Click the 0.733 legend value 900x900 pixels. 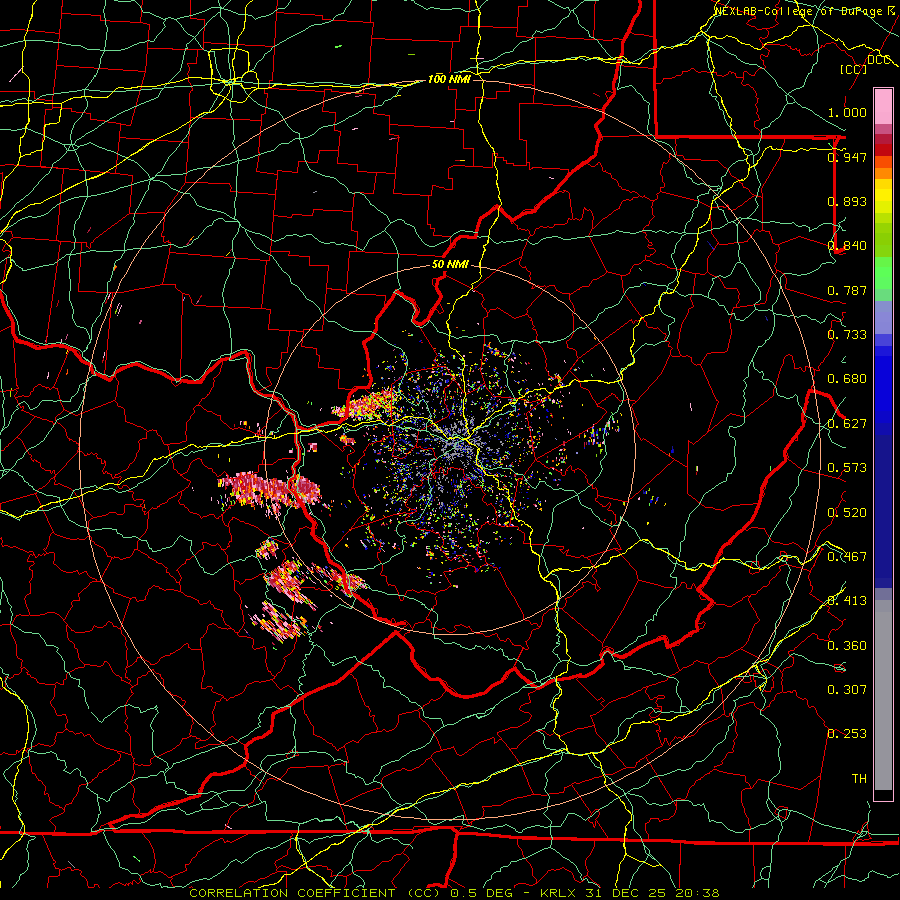click(847, 335)
